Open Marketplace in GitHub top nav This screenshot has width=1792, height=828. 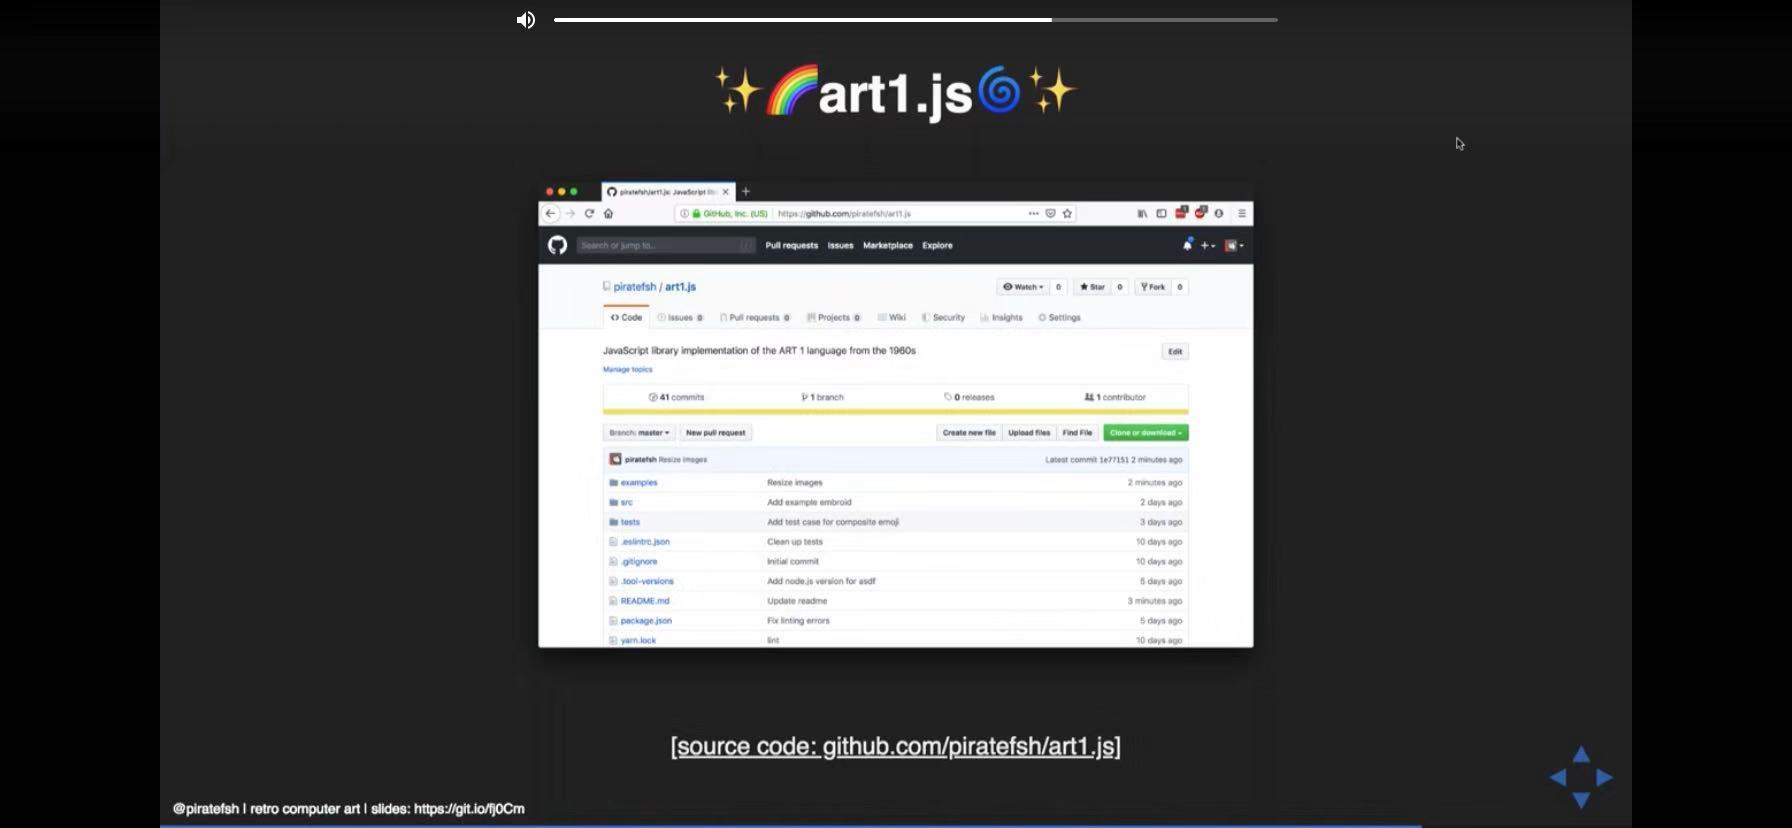click(x=888, y=245)
